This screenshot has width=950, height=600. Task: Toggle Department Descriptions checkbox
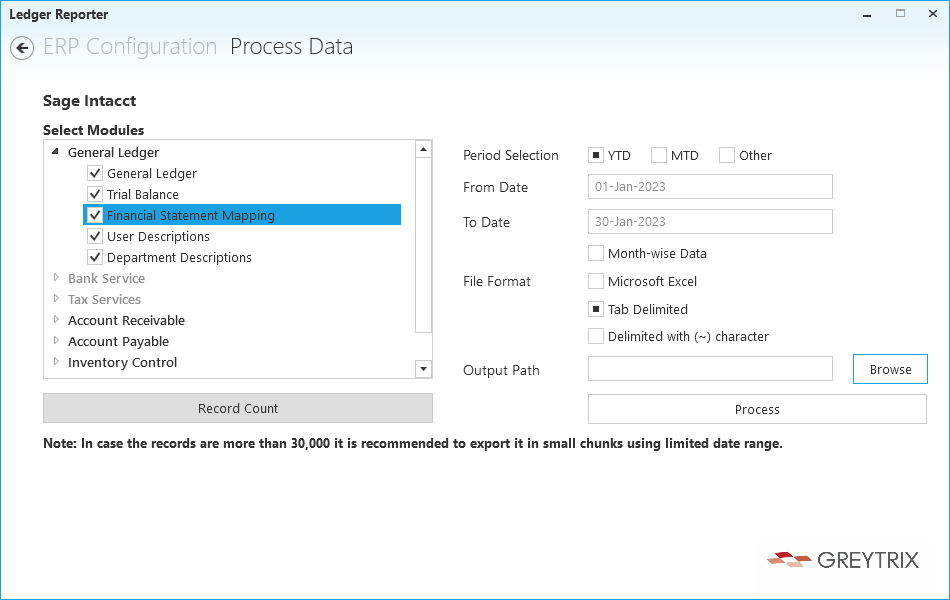point(95,257)
